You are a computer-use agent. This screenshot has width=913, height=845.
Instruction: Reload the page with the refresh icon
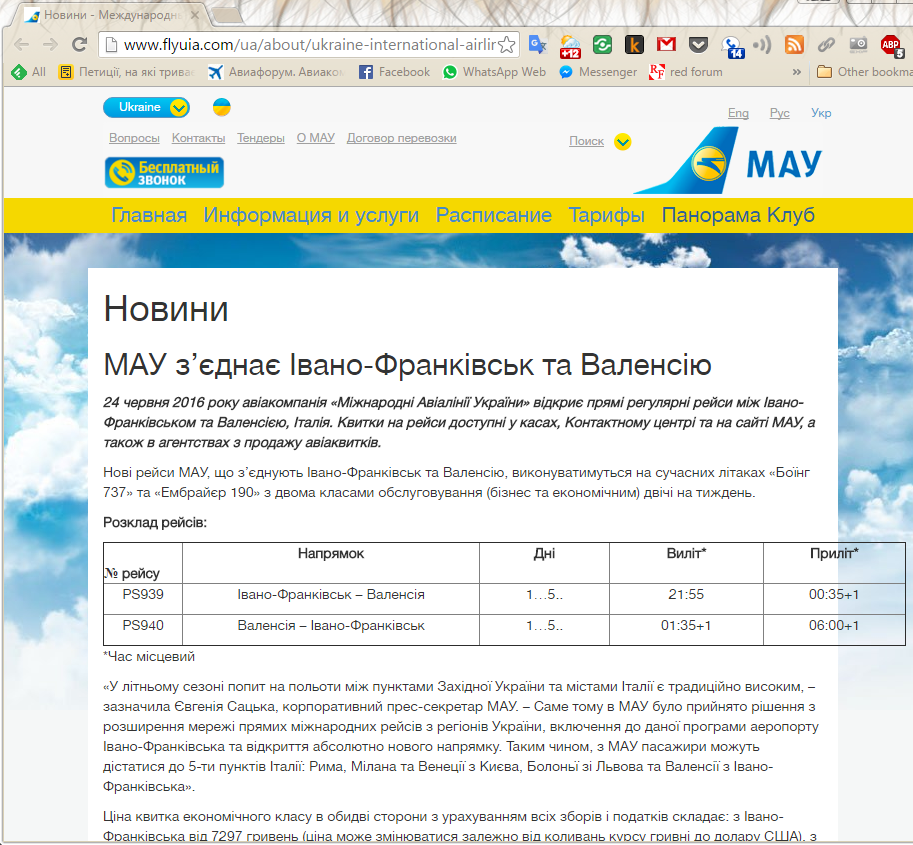tap(79, 45)
